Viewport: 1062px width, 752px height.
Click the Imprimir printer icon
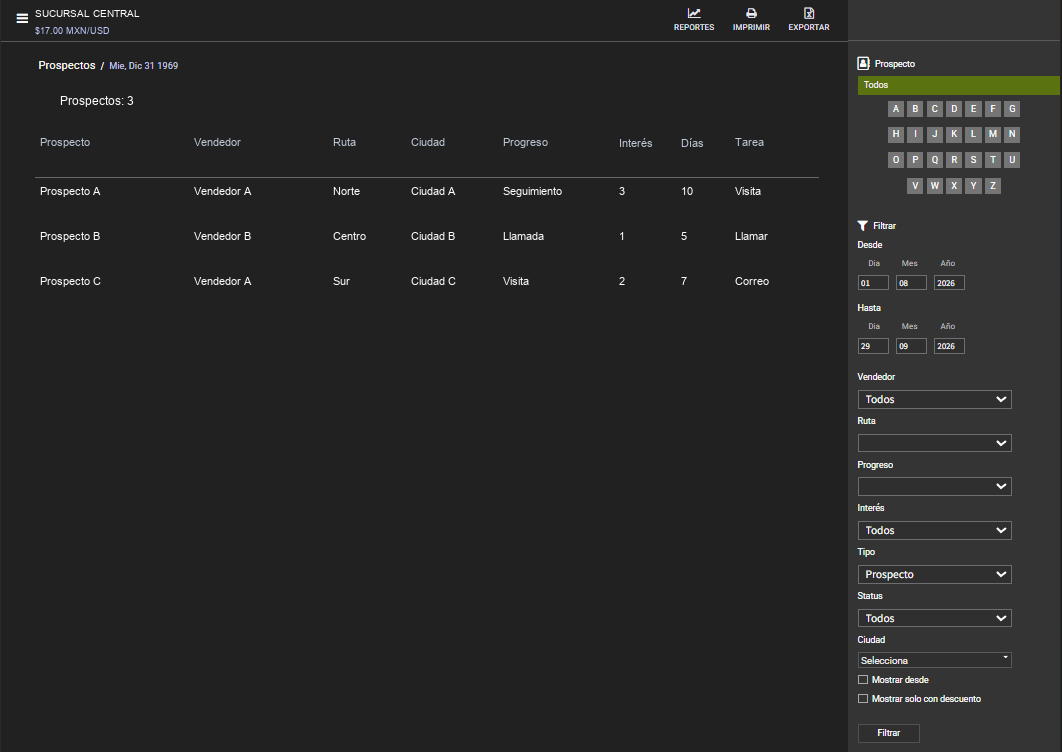(x=751, y=14)
